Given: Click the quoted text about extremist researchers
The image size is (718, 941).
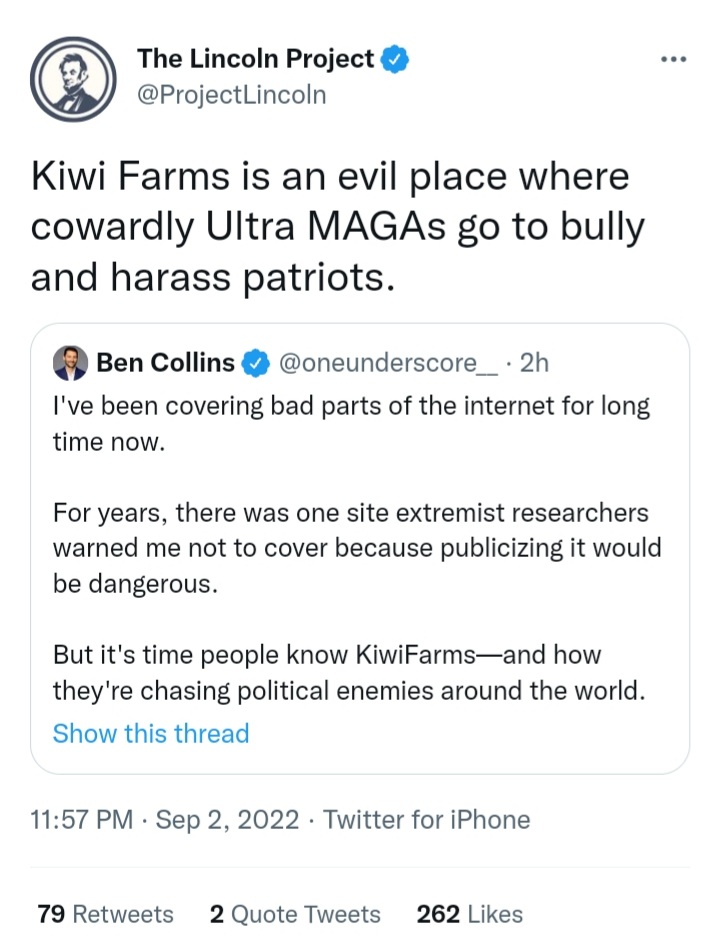Looking at the screenshot, I should [357, 548].
